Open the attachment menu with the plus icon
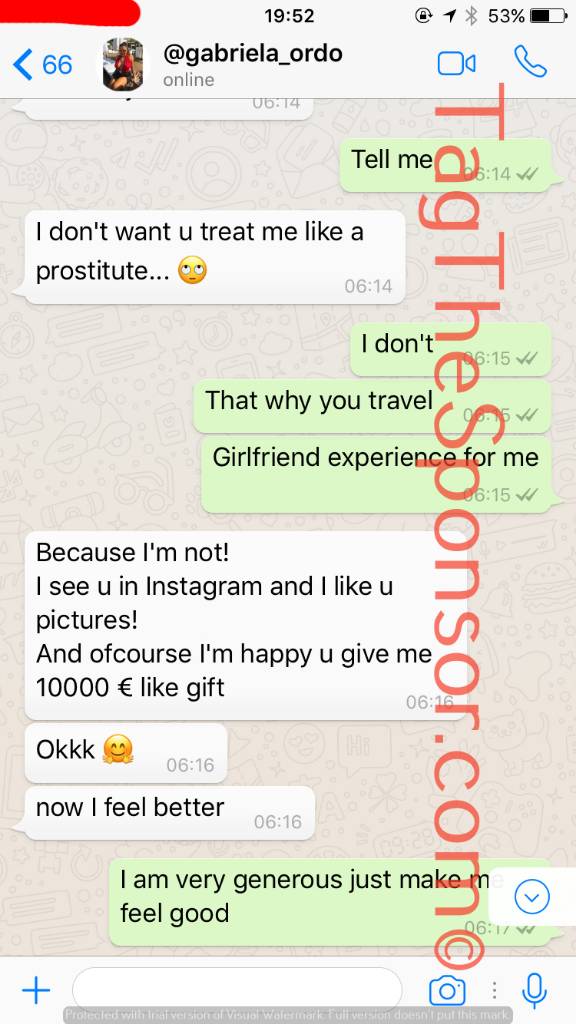 [x=36, y=991]
